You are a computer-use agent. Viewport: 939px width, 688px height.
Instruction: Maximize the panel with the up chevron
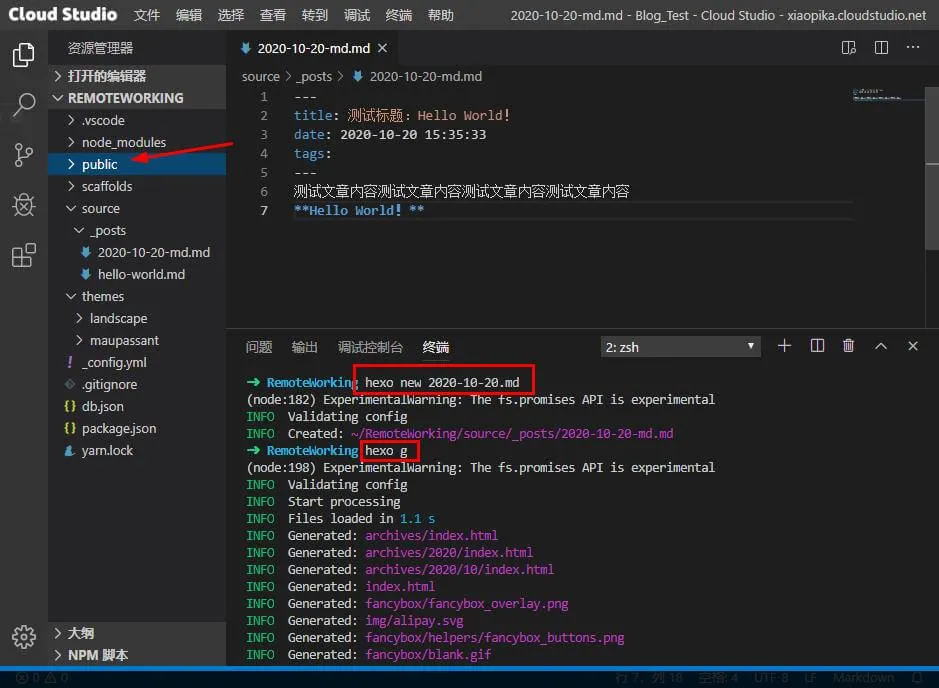pyautogui.click(x=881, y=346)
